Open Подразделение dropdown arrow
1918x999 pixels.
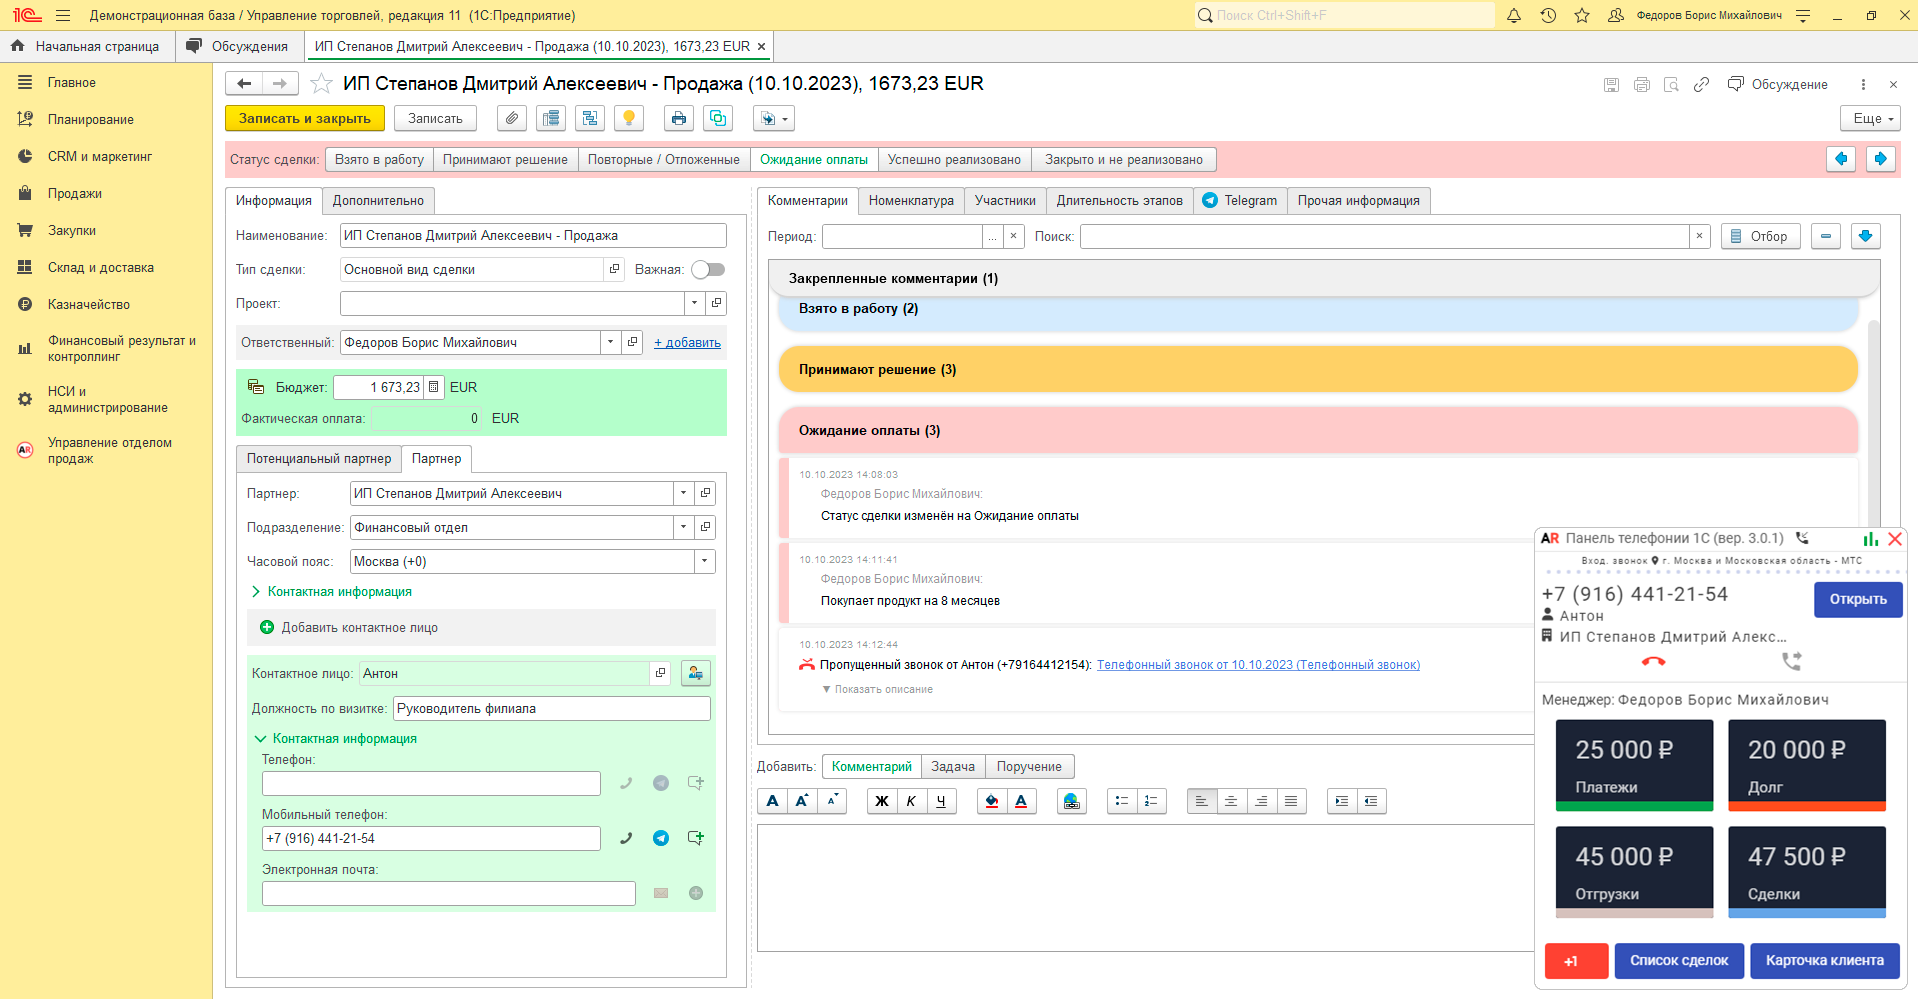point(683,527)
